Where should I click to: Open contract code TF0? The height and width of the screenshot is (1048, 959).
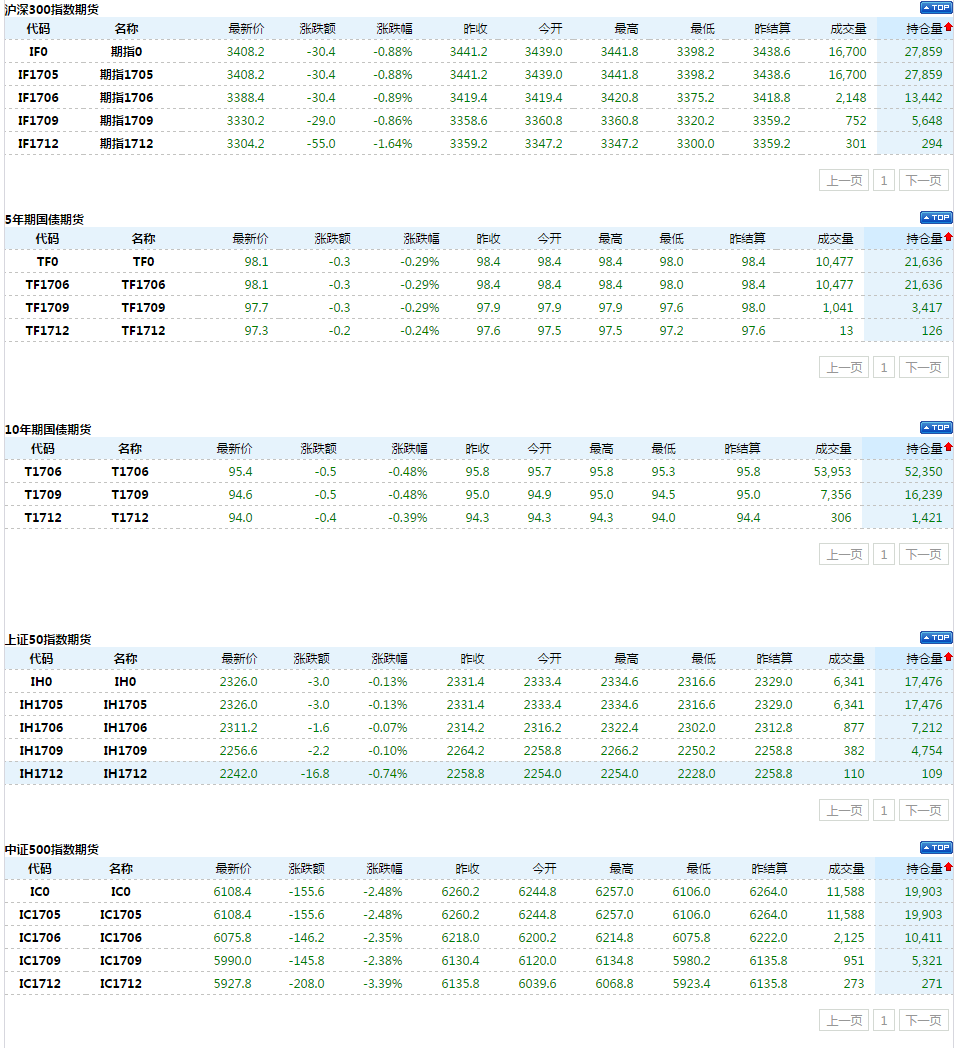(47, 261)
